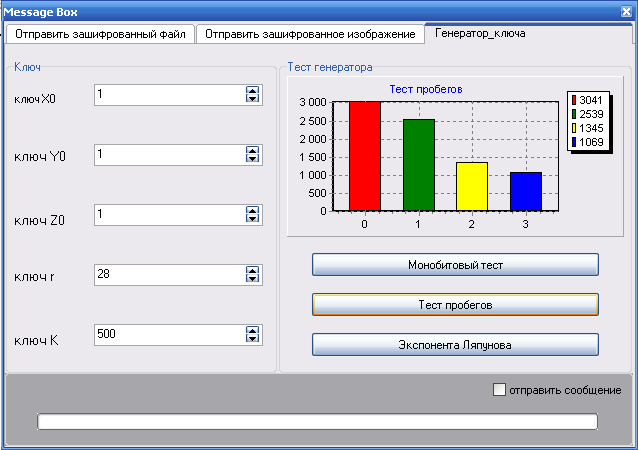Click the green legend swatch for 2539

point(574,114)
